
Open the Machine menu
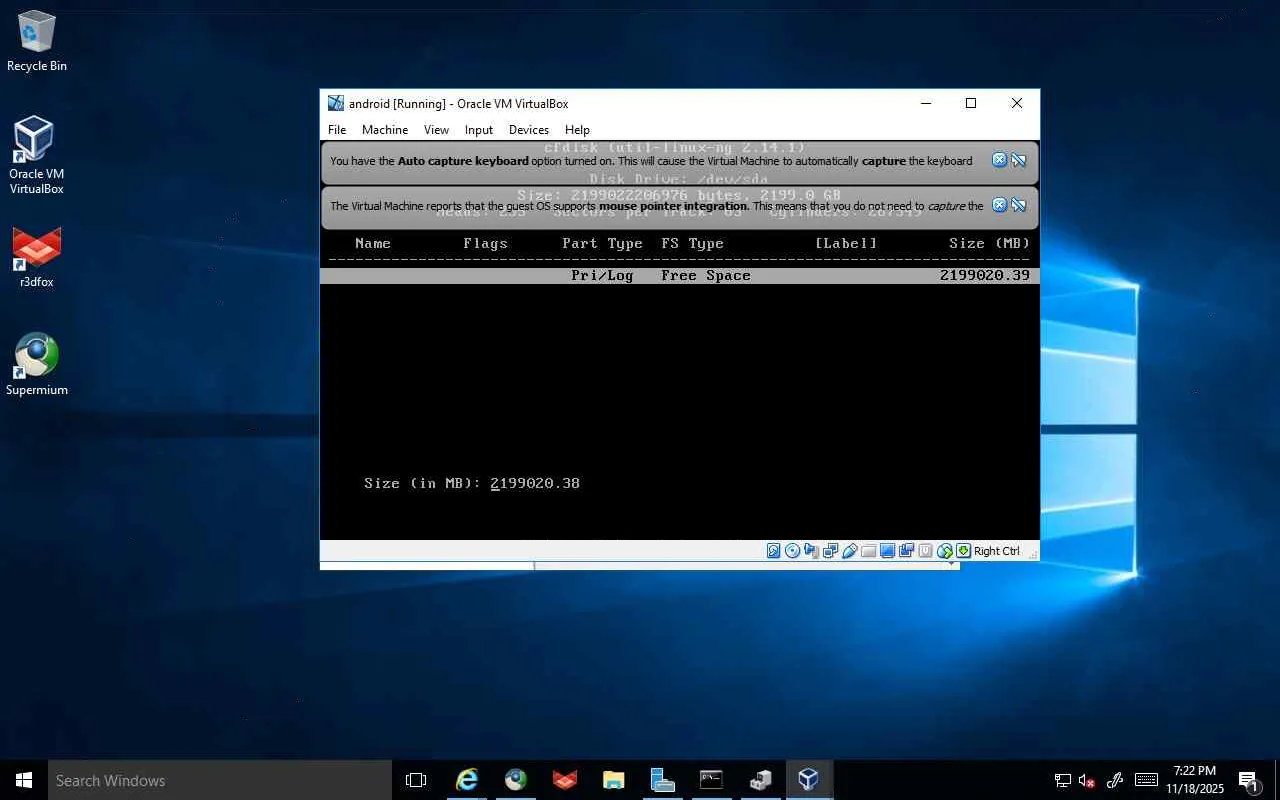pyautogui.click(x=385, y=130)
